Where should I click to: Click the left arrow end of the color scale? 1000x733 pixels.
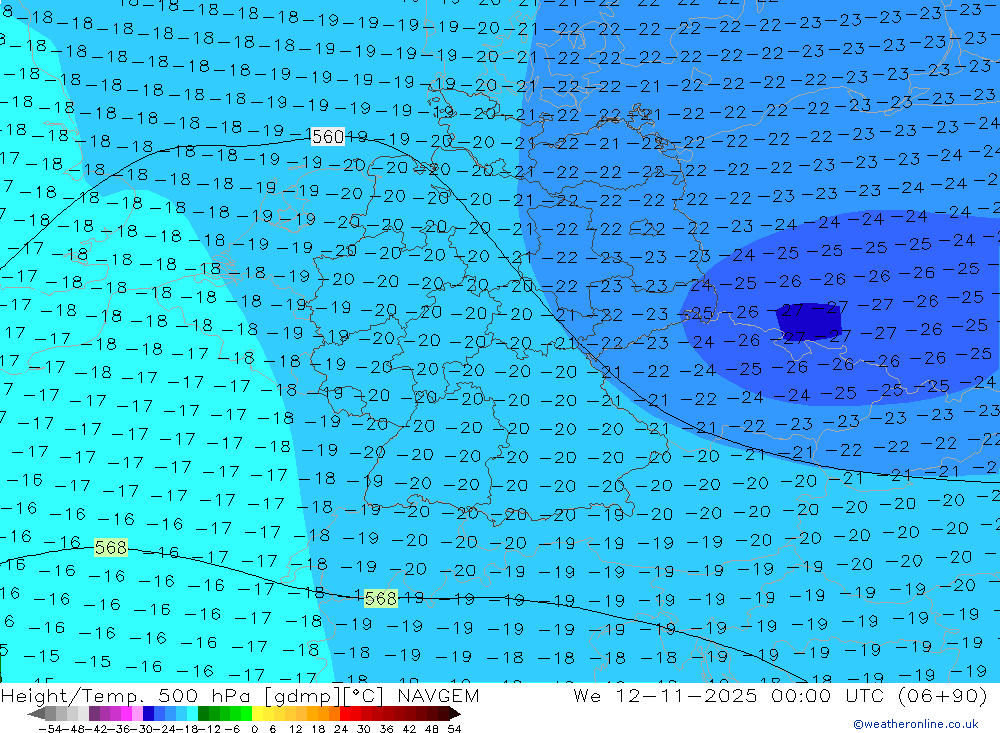point(35,713)
